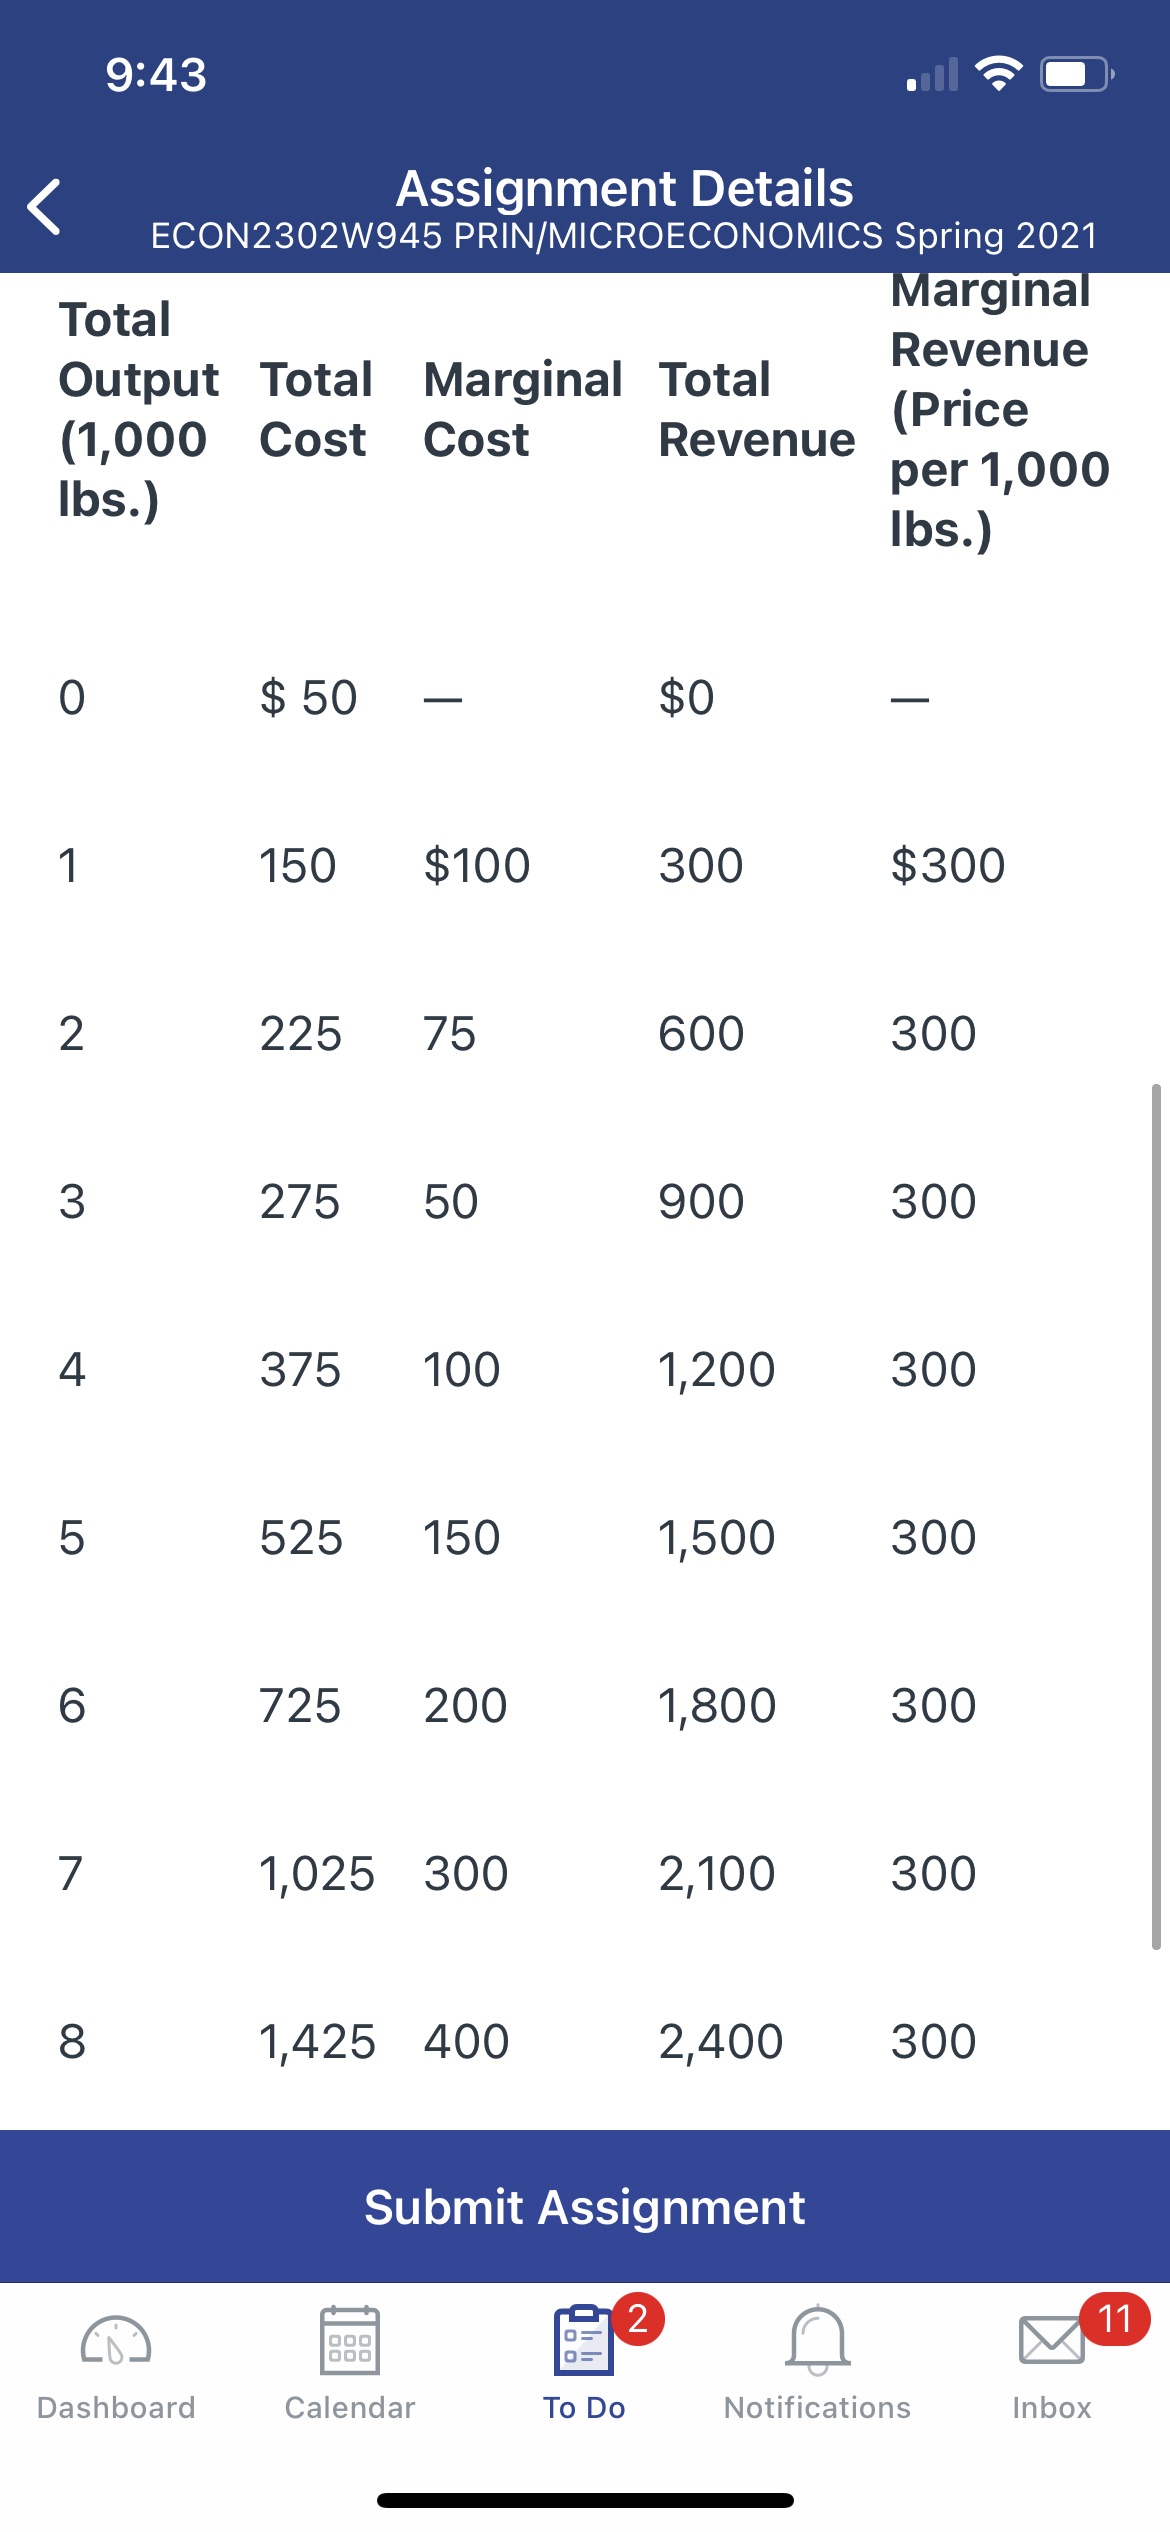Switch to the Dashboard tab label
Image resolution: width=1170 pixels, height=2532 pixels.
(x=116, y=2408)
